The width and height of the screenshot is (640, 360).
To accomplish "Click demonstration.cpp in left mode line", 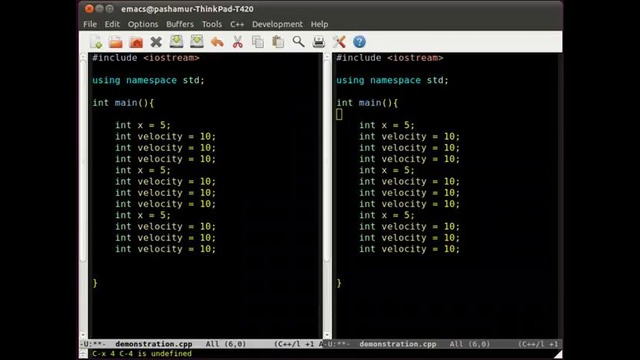I will 153,344.
